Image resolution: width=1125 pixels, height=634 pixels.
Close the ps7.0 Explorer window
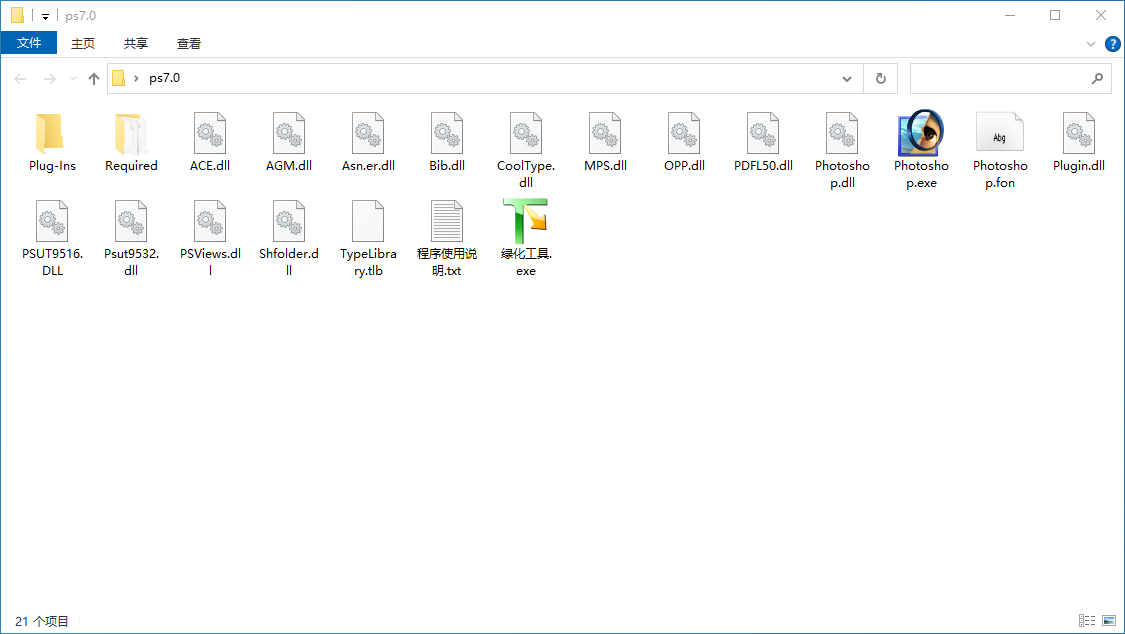pyautogui.click(x=1101, y=15)
